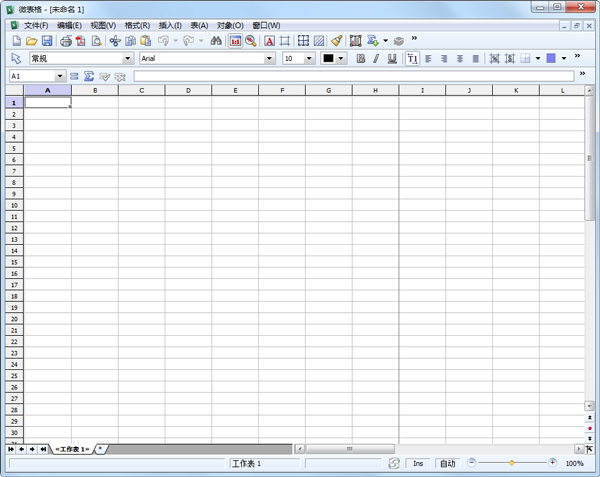Click the AutoSum (sigma) icon

(x=88, y=76)
